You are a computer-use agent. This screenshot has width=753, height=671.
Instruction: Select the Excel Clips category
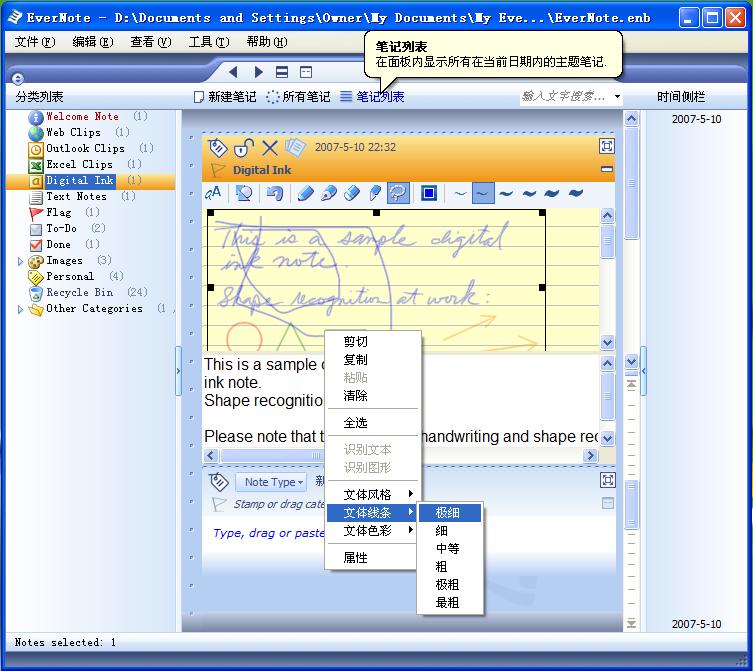tap(79, 164)
